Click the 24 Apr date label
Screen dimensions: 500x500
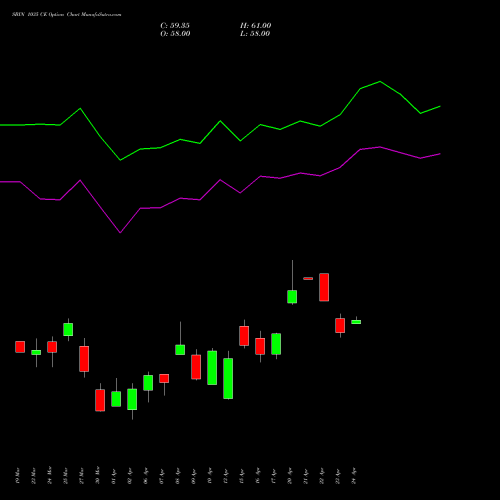click(x=354, y=476)
